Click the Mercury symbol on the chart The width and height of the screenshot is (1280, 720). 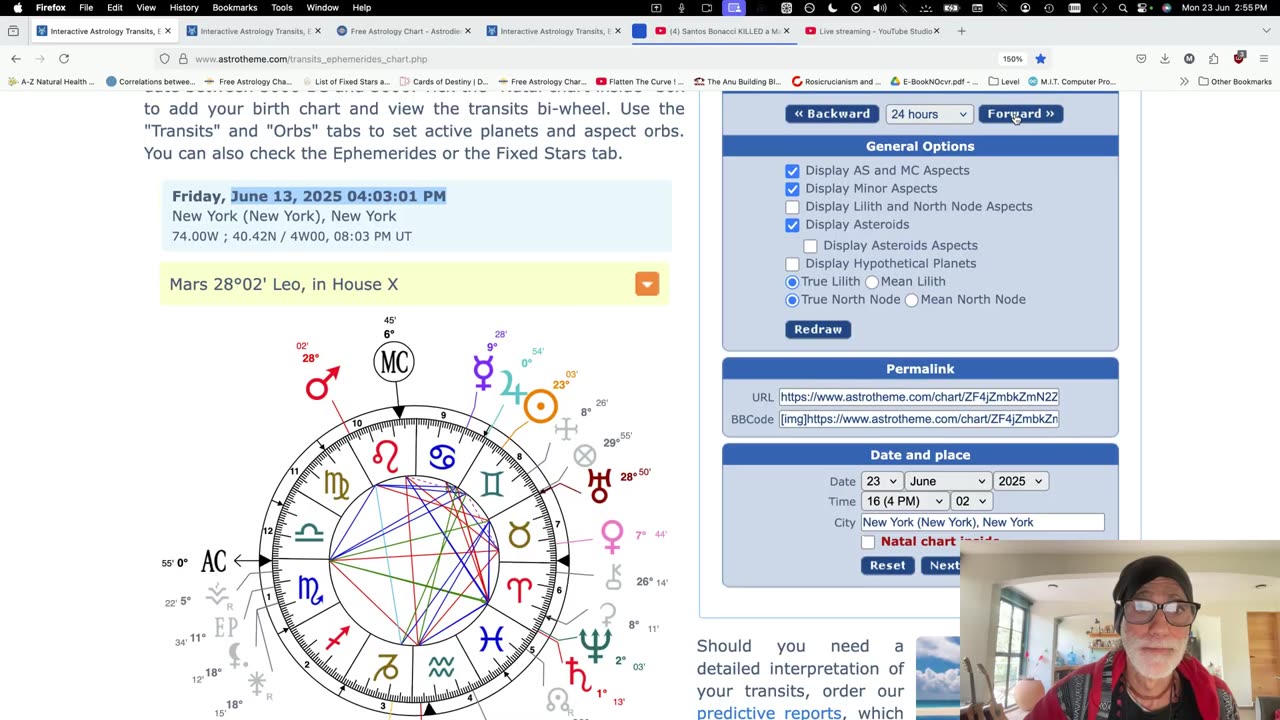(x=483, y=373)
